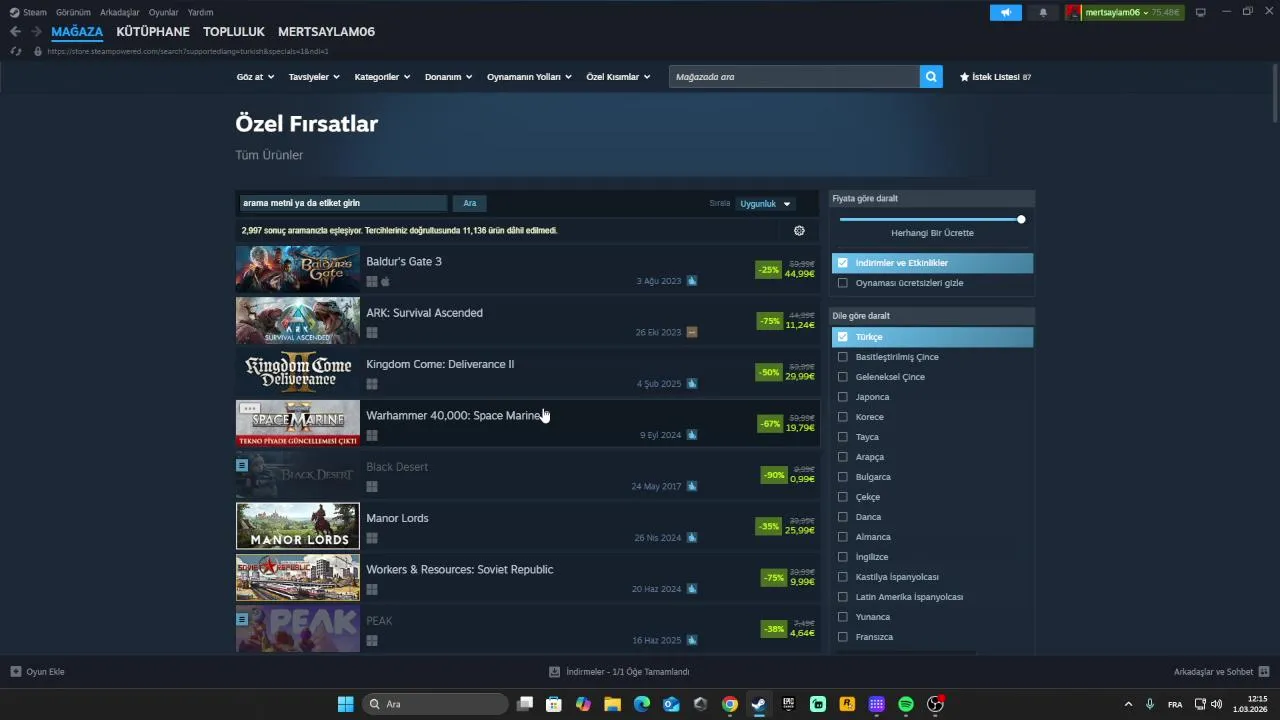Viewport: 1280px width, 720px height.
Task: Open the Görünüm menu
Action: point(73,12)
